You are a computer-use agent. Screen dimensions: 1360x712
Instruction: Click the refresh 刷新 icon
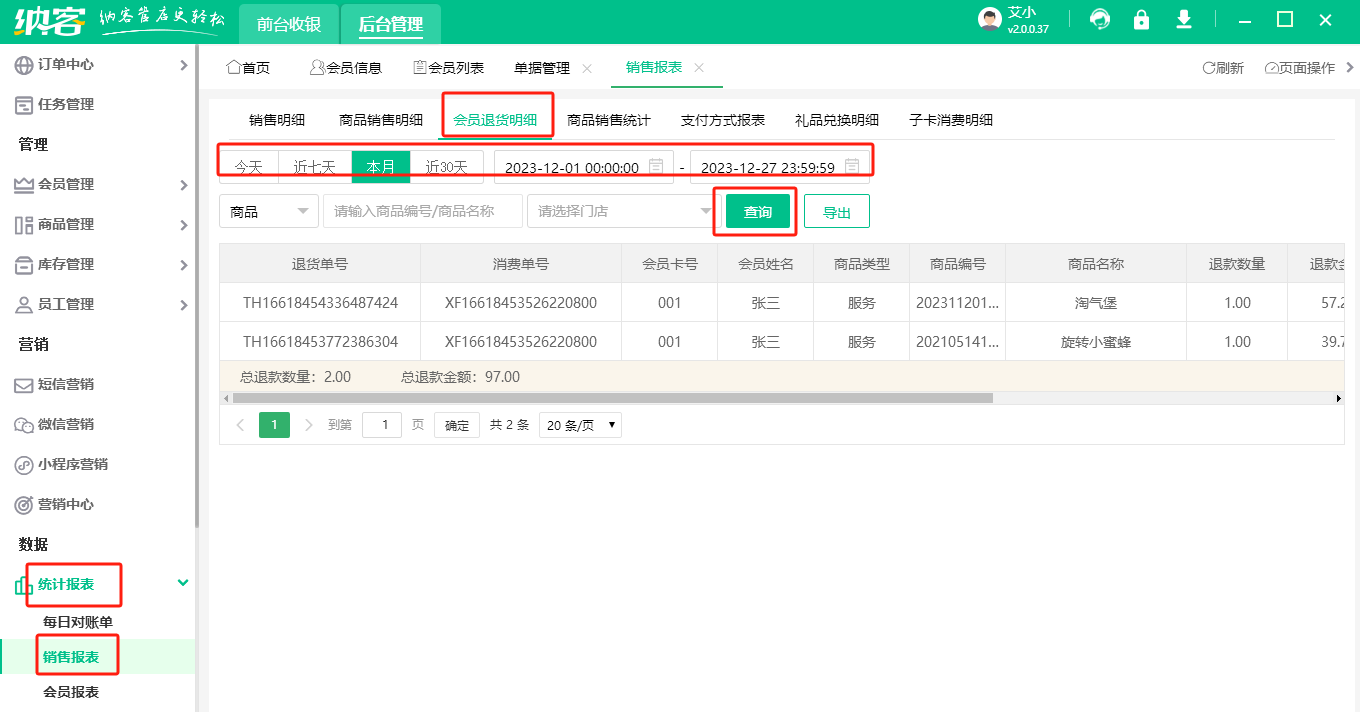click(1209, 68)
